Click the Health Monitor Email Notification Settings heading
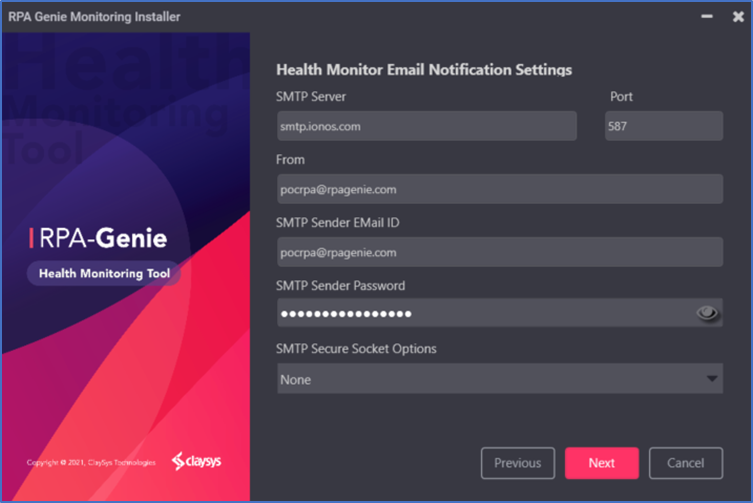This screenshot has width=753, height=503. click(x=423, y=70)
